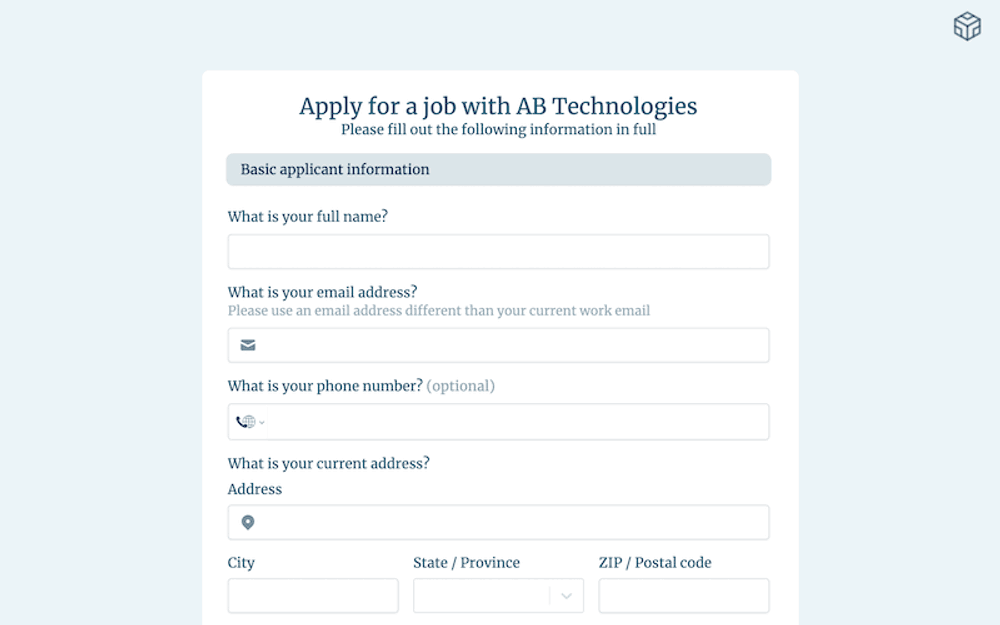Screen dimensions: 1000x625
Task: Focus the City text field
Action: pyautogui.click(x=313, y=596)
